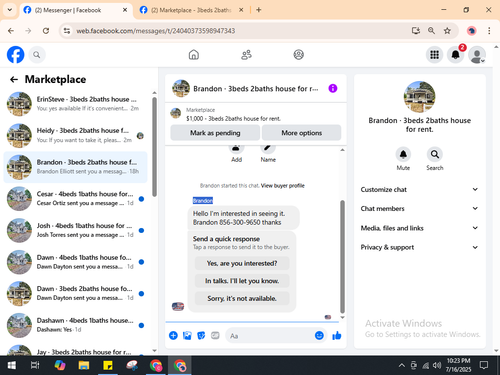The height and width of the screenshot is (375, 500).
Task: Click the back arrow beside Marketplace
Action: tap(14, 79)
